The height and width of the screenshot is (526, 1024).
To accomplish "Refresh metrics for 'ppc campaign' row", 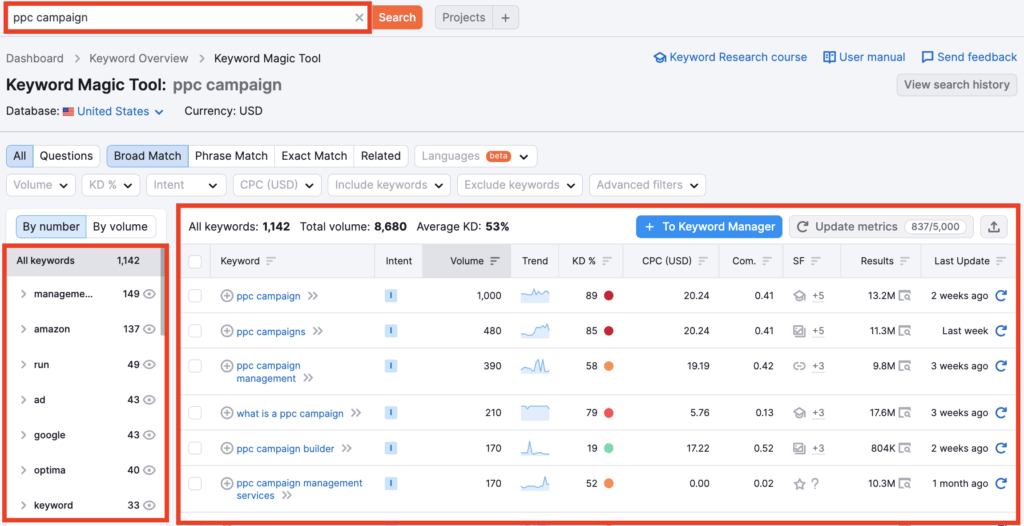I will [x=1000, y=296].
